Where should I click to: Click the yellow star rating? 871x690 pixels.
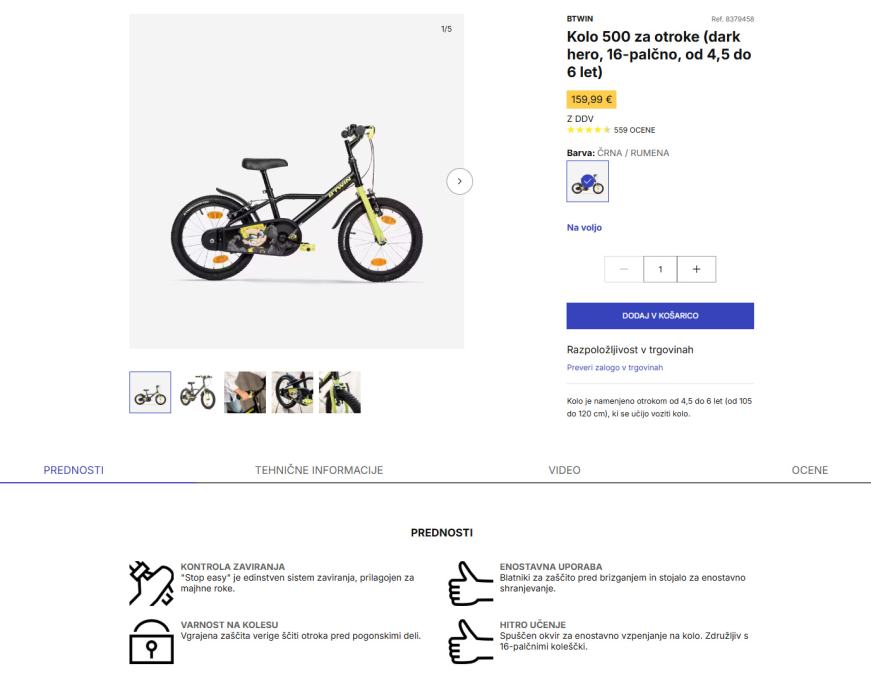588,130
